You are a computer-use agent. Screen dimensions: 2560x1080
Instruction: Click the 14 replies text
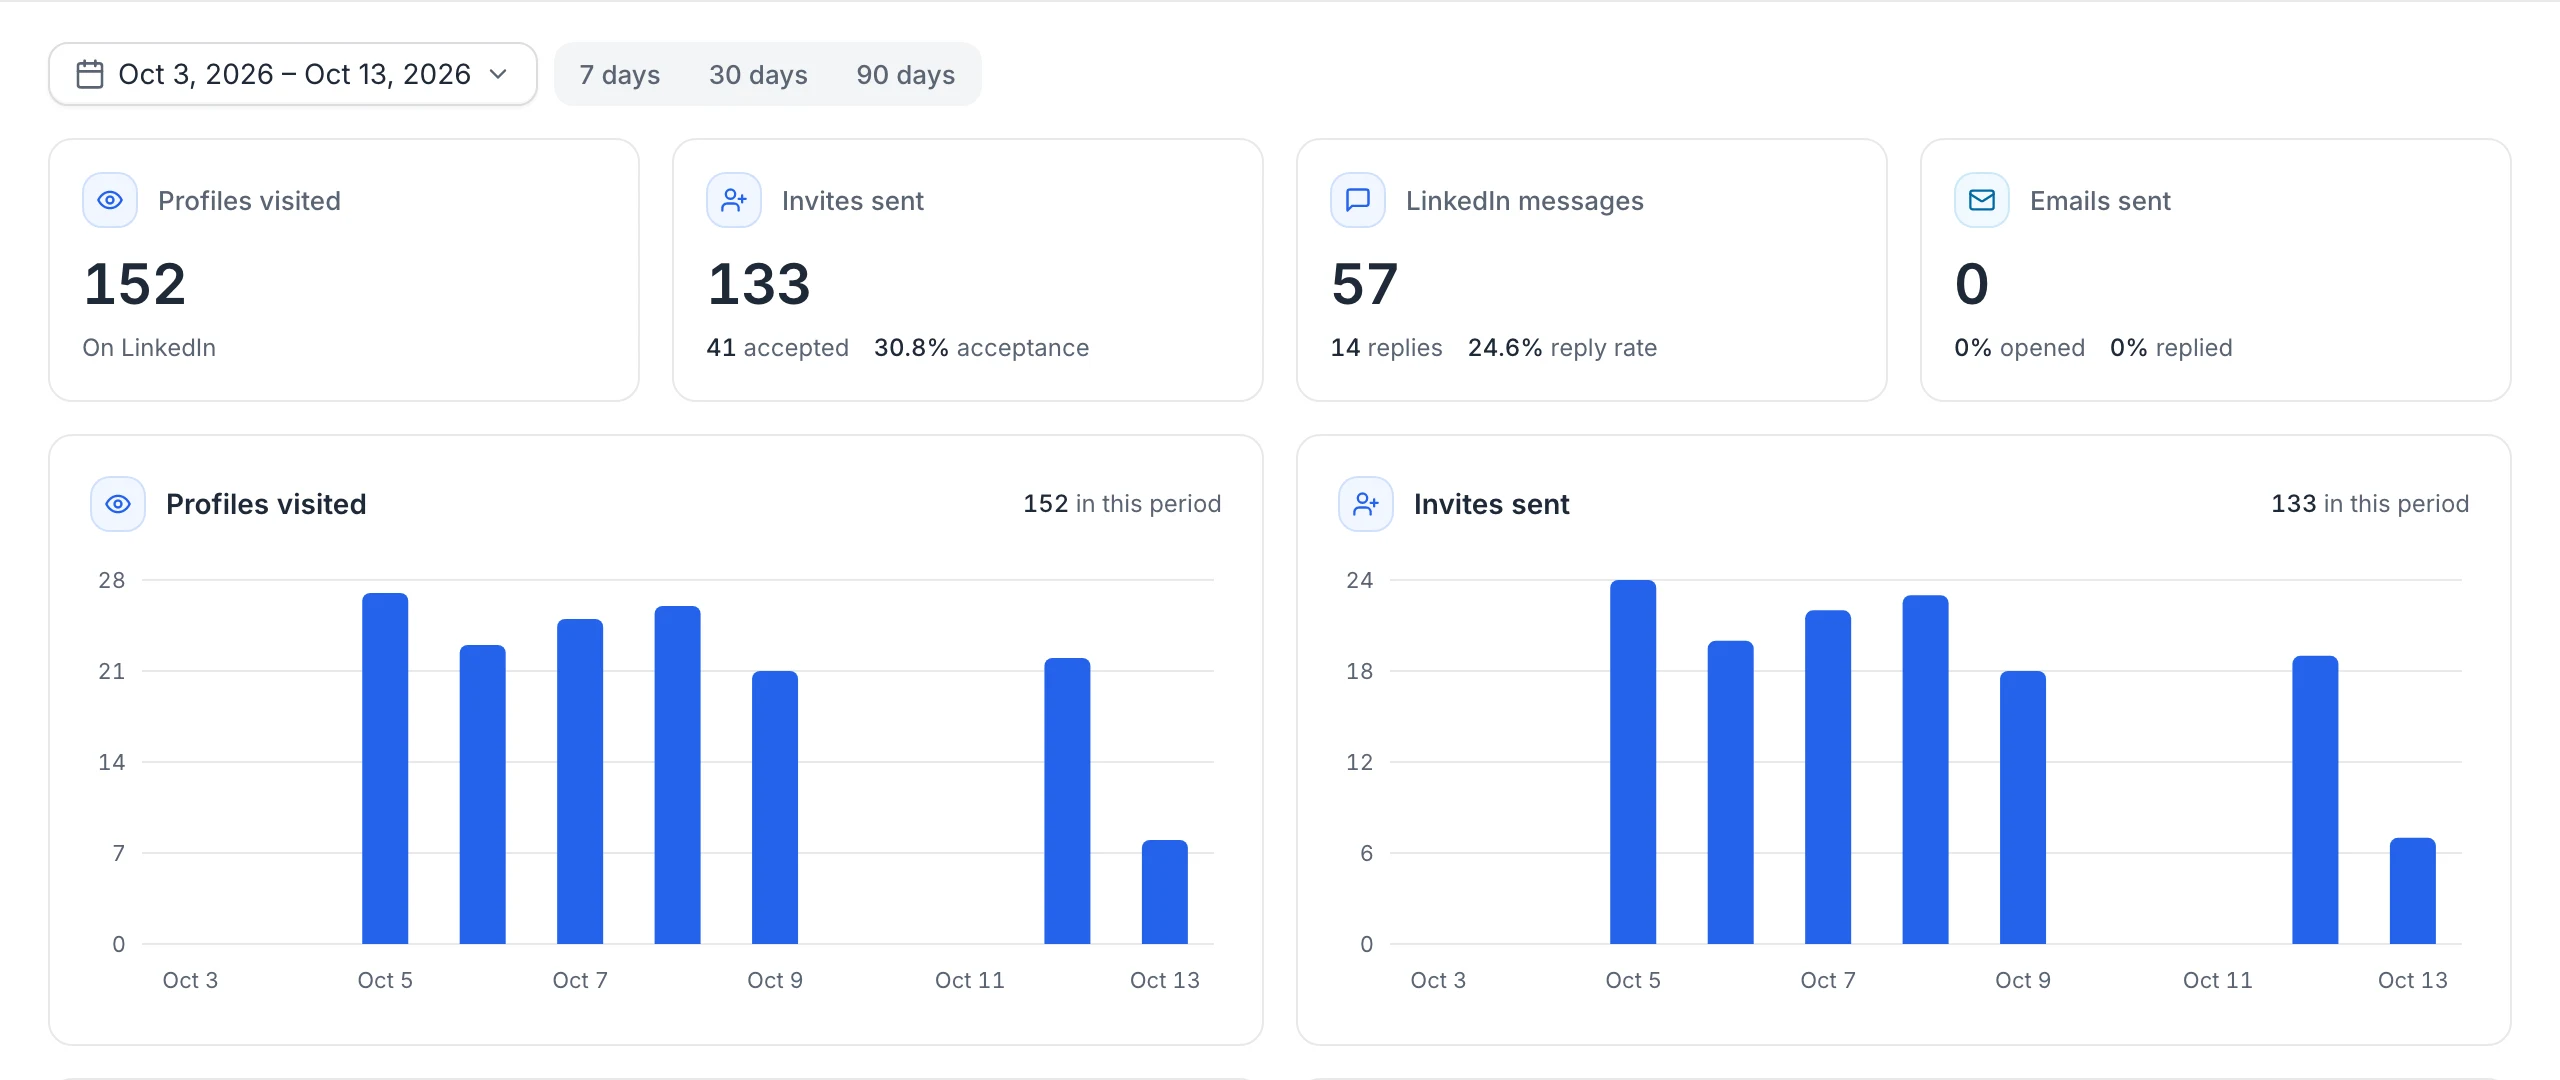point(1386,348)
